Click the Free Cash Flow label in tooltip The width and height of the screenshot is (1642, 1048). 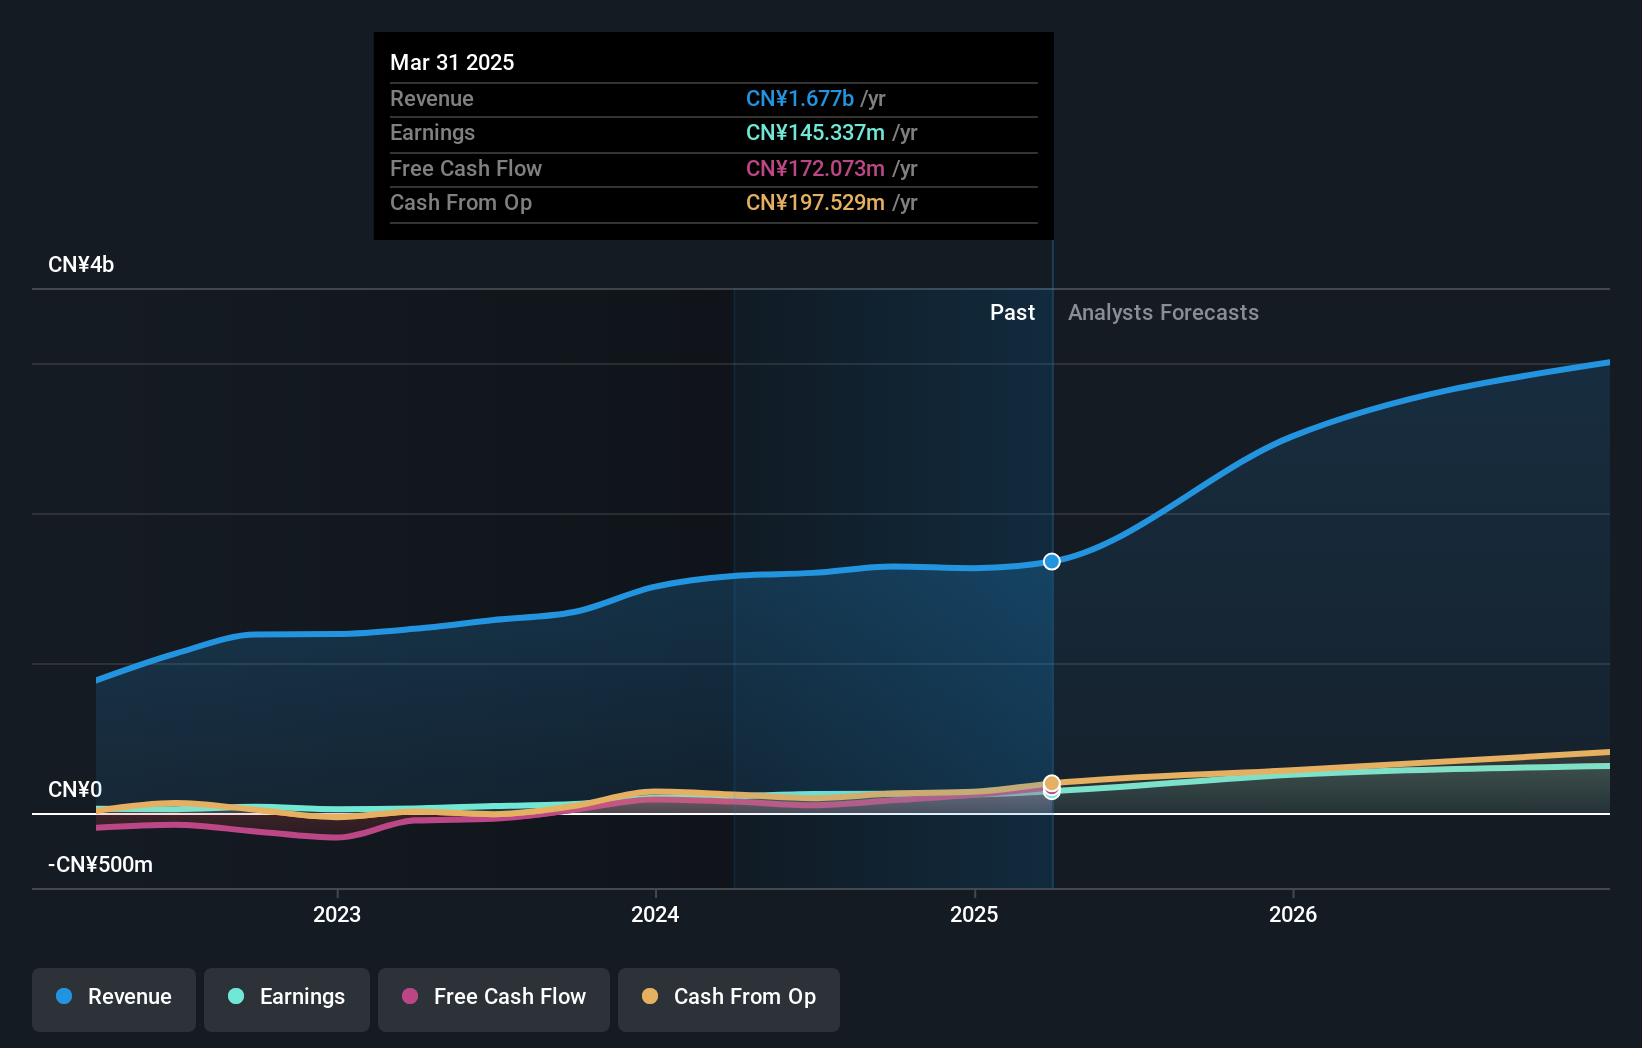[466, 168]
